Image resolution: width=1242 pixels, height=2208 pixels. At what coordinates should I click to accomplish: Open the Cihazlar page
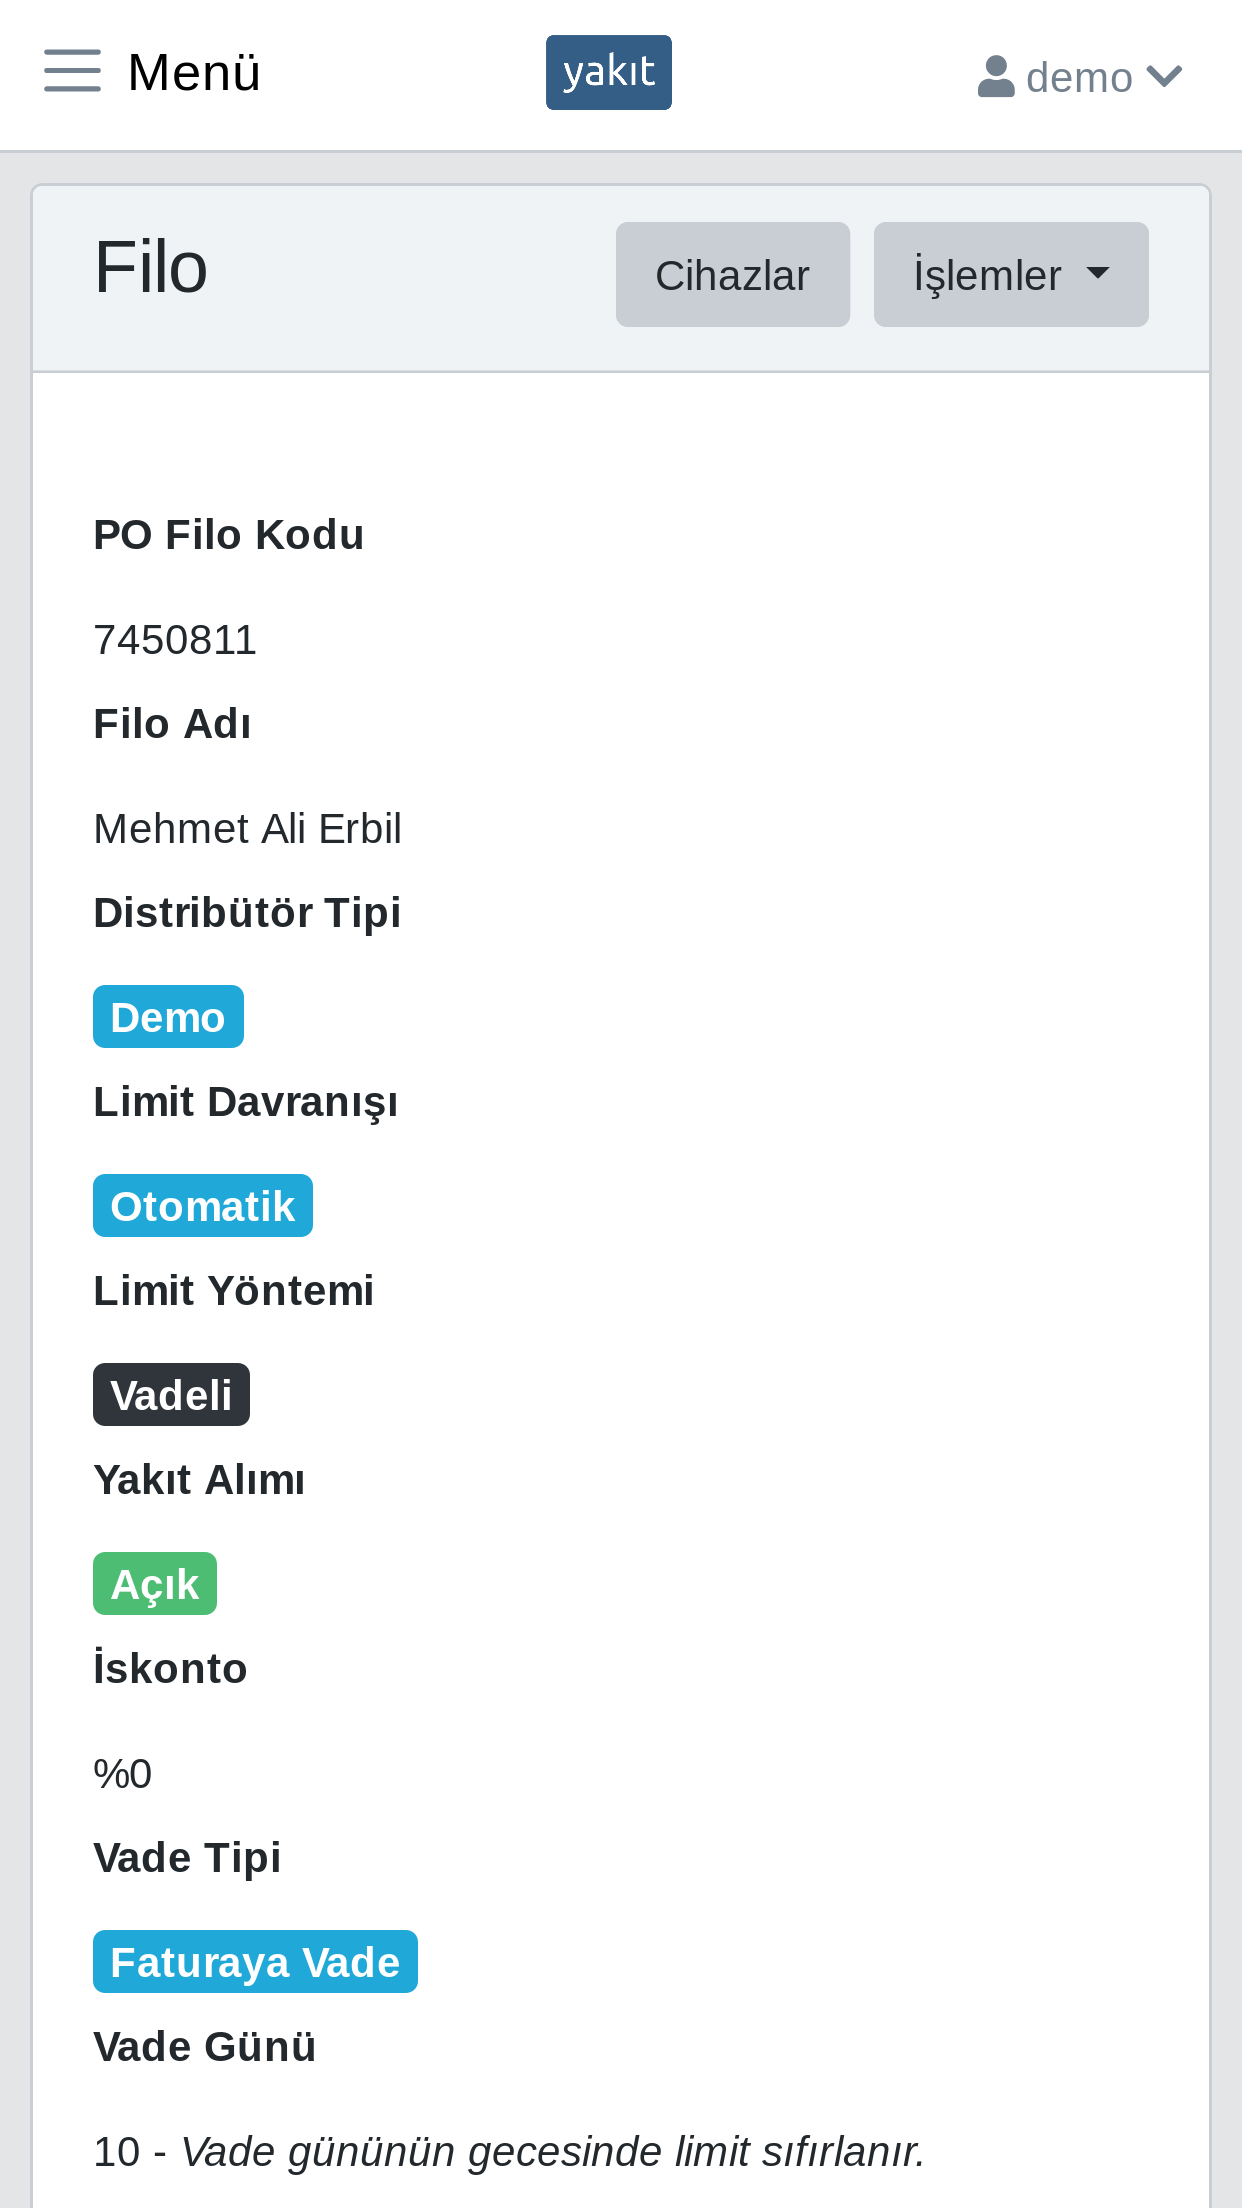[733, 274]
